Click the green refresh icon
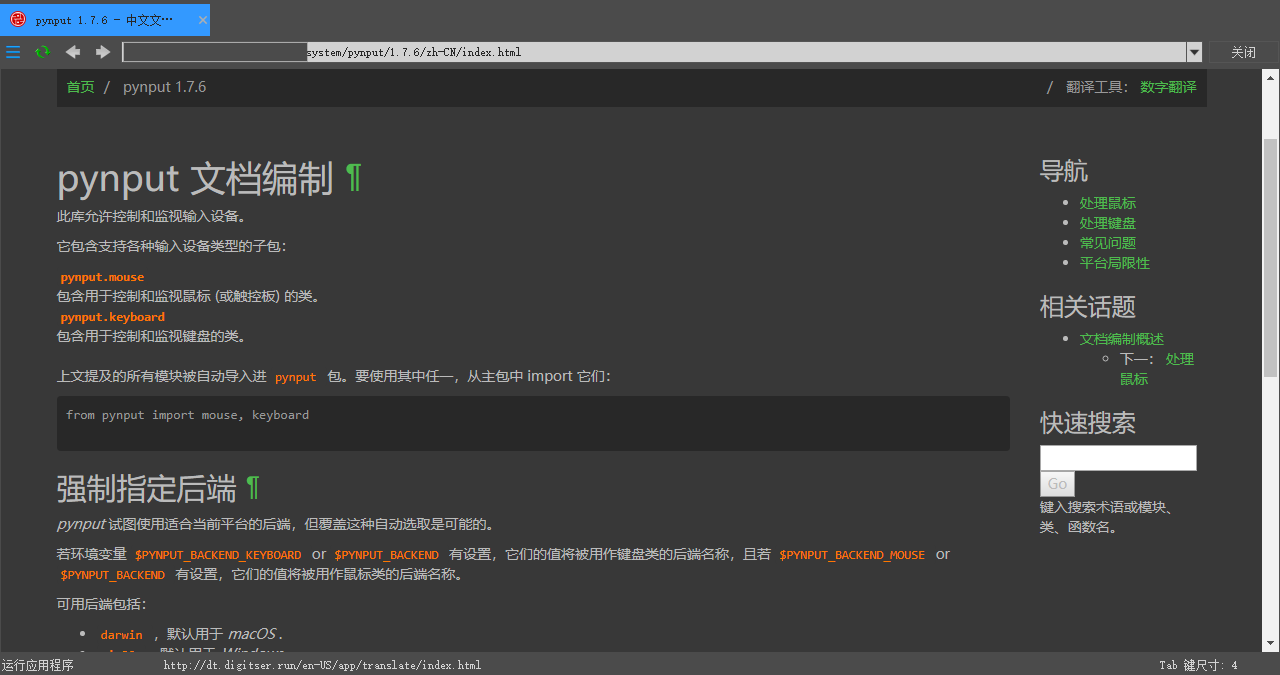The height and width of the screenshot is (675, 1280). click(x=42, y=52)
